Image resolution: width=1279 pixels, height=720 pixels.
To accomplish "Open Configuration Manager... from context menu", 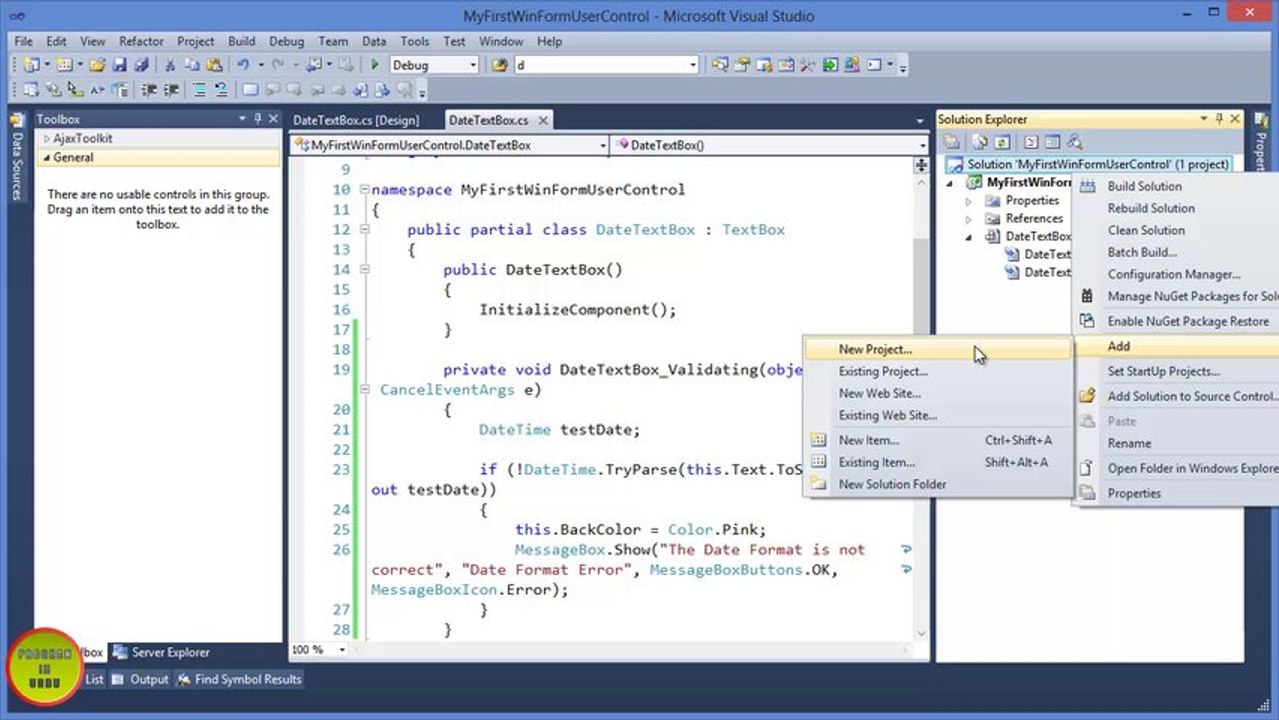I will [x=1174, y=274].
